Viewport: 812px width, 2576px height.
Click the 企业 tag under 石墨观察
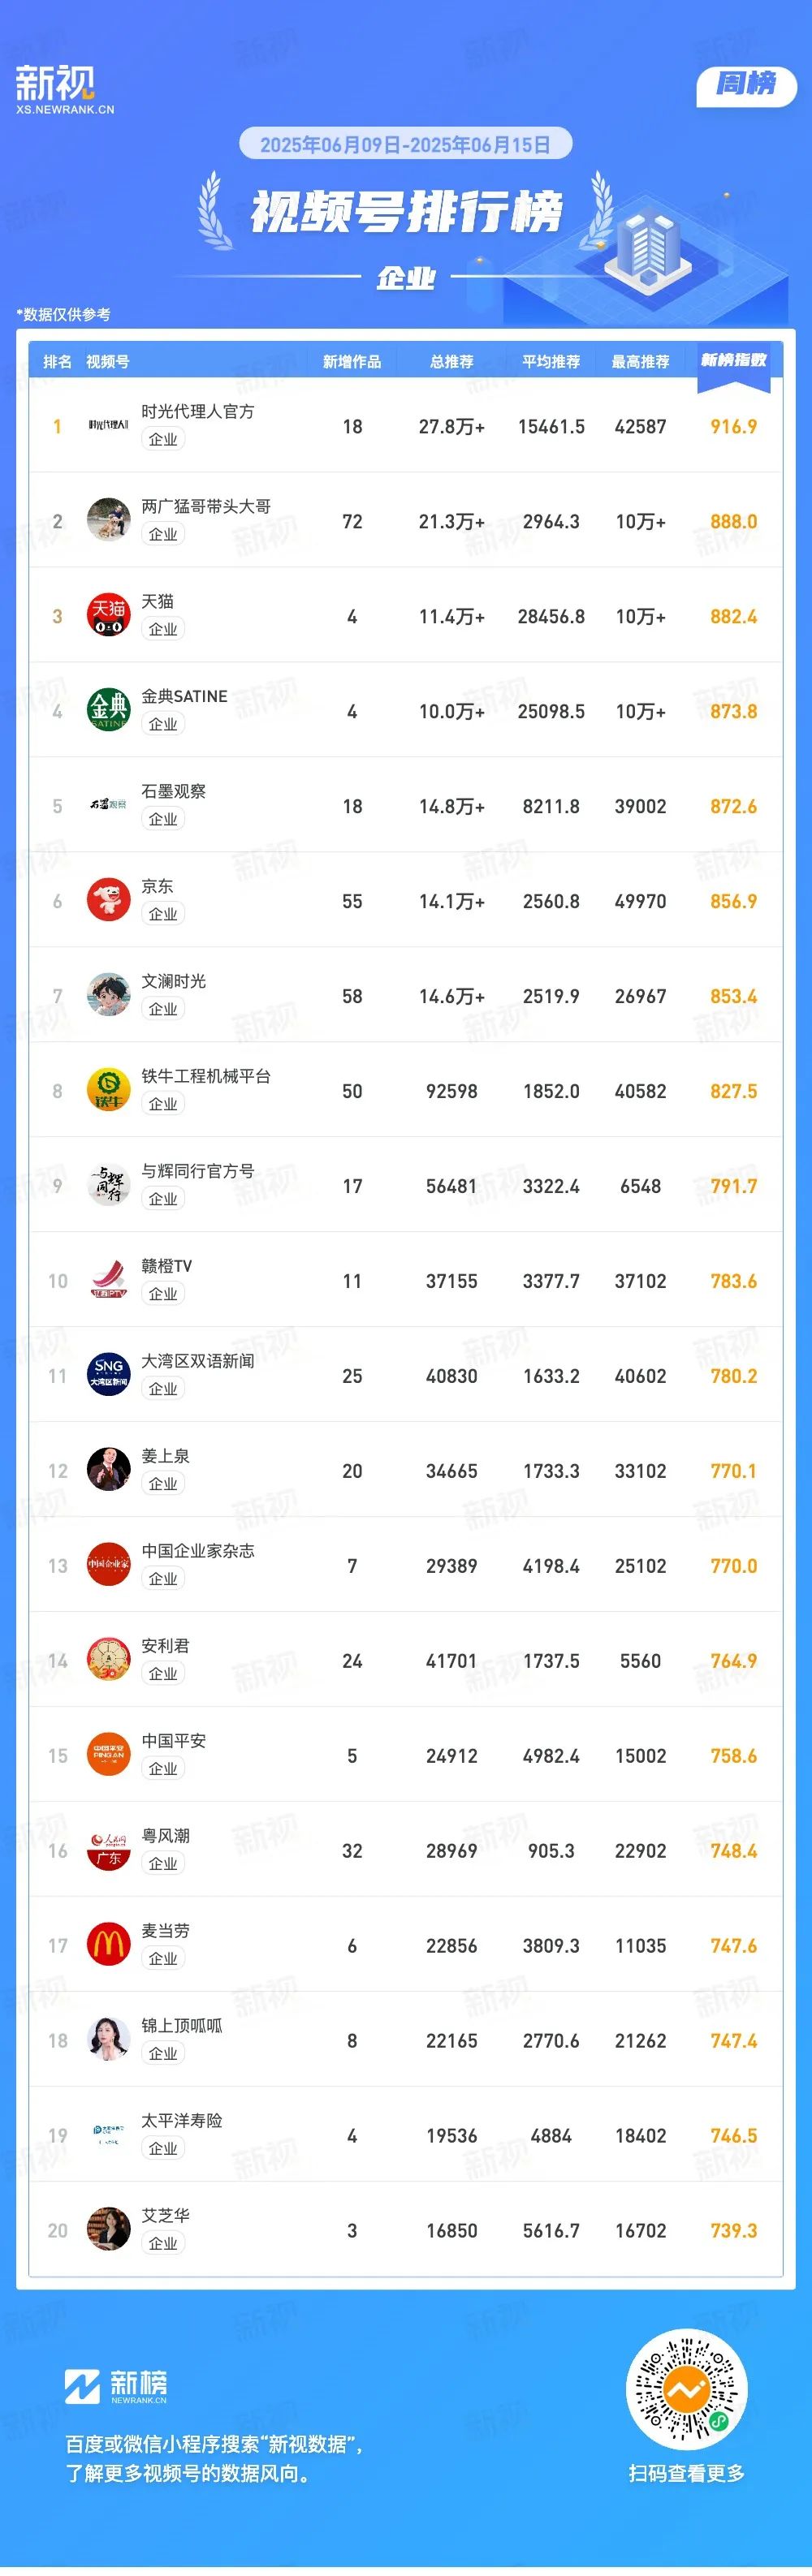pos(163,819)
